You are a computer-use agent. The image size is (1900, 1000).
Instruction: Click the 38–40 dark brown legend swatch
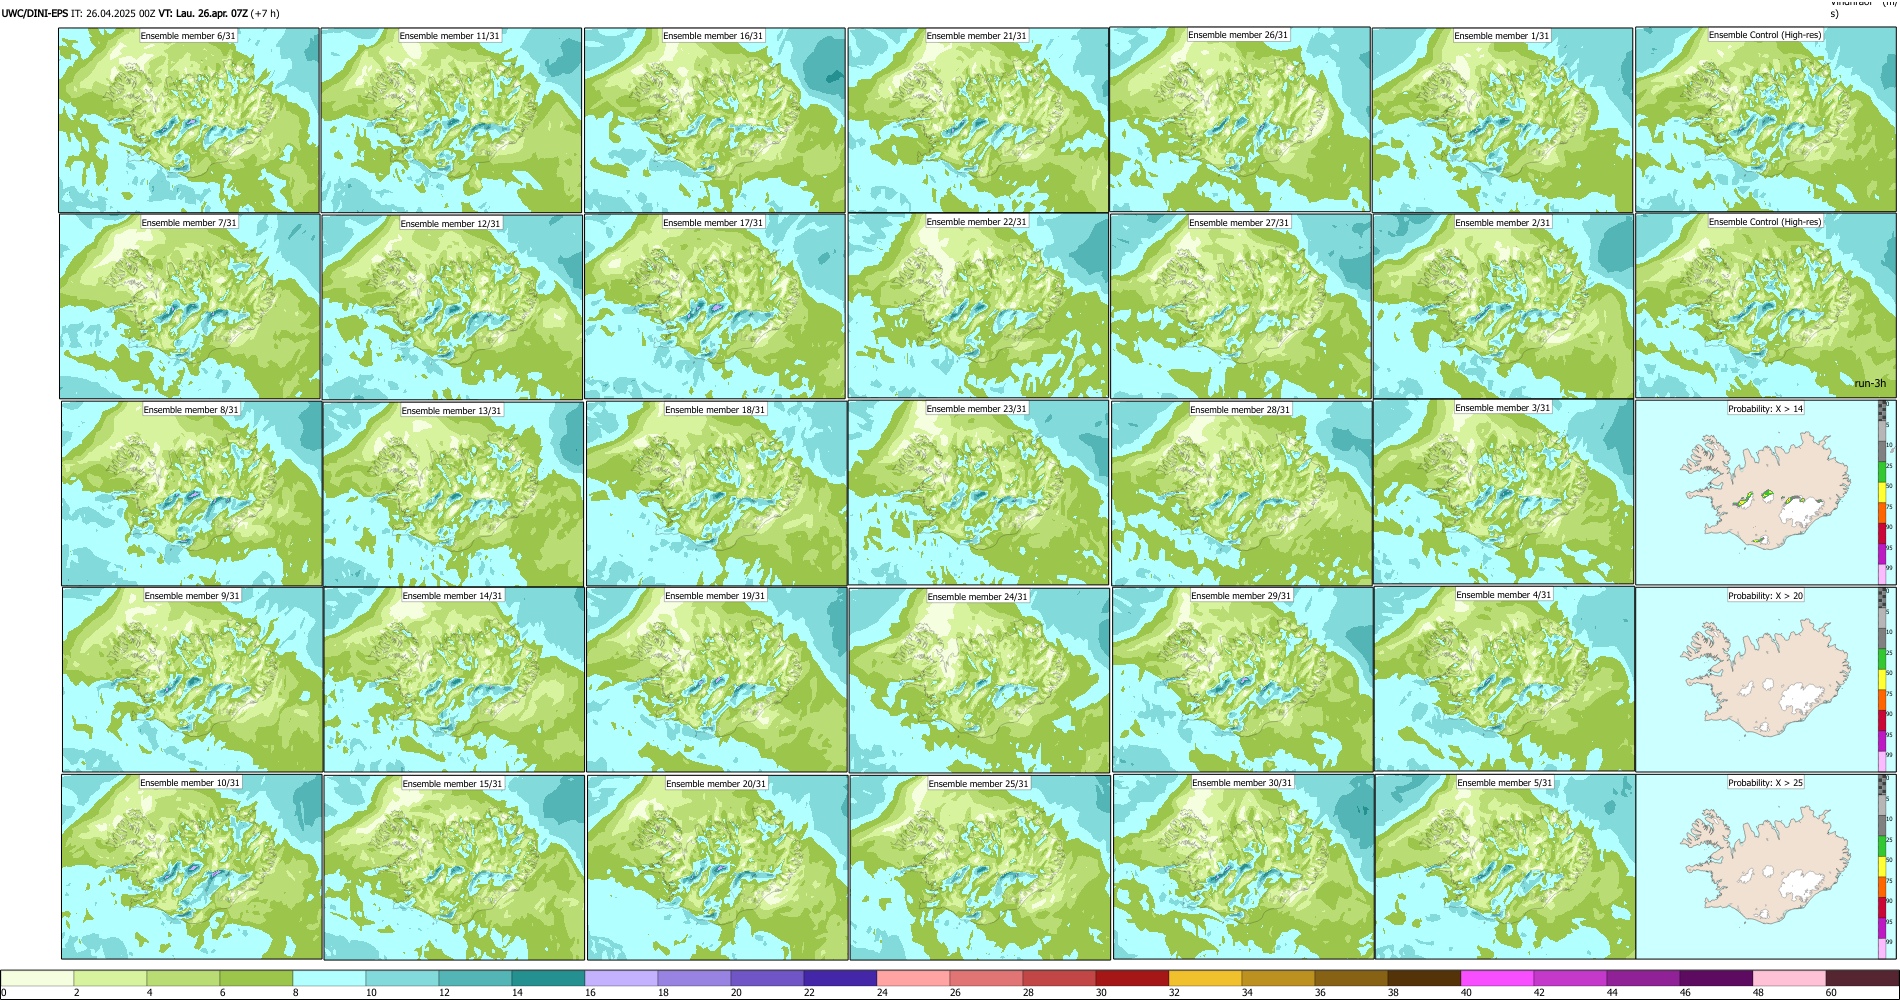[x=1424, y=978]
